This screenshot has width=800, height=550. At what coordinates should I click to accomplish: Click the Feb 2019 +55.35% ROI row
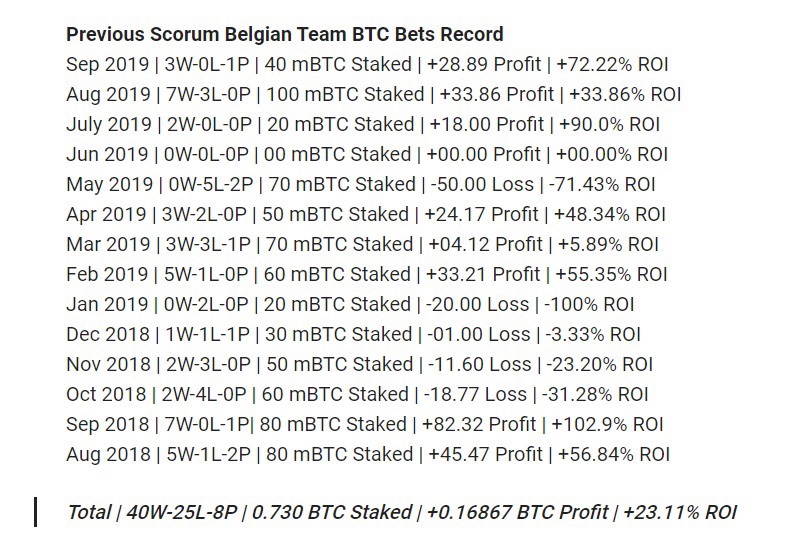coord(367,275)
